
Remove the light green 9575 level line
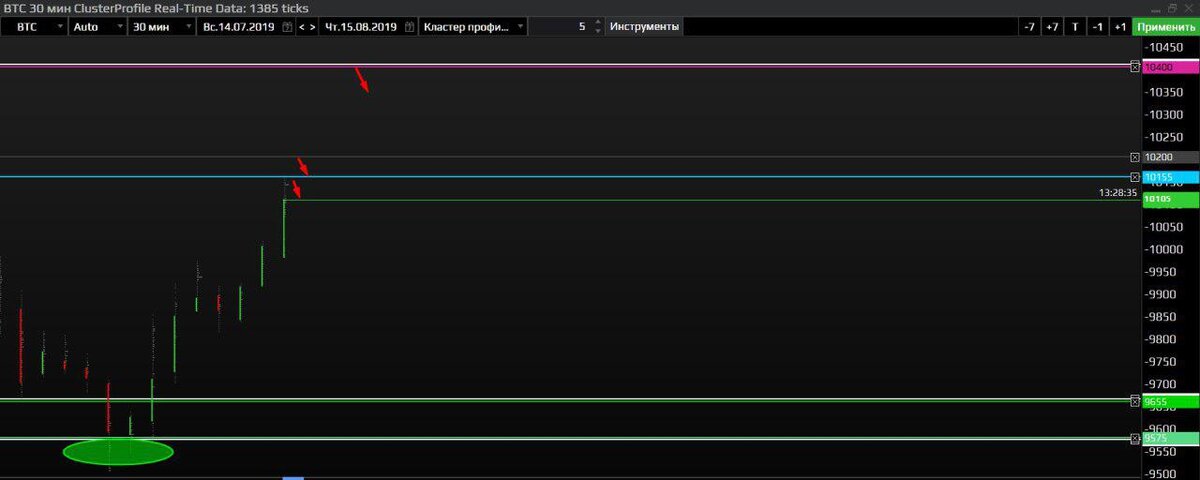(x=1135, y=439)
